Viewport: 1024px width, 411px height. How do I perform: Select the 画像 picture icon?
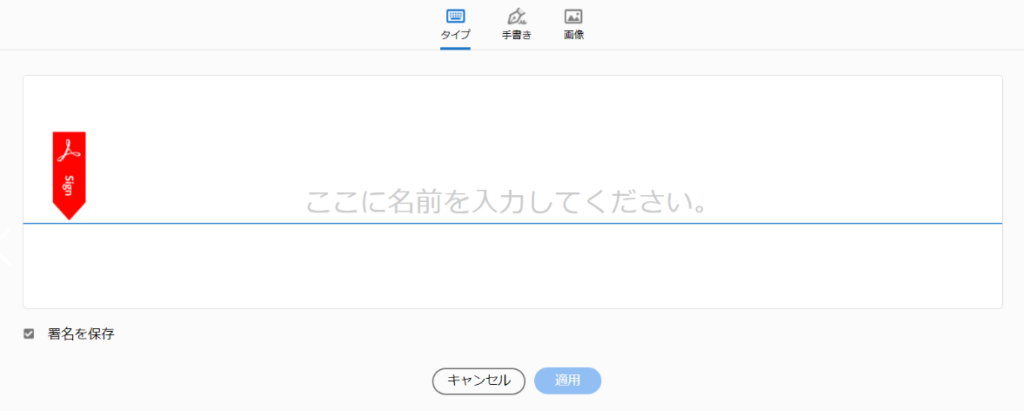[x=573, y=17]
